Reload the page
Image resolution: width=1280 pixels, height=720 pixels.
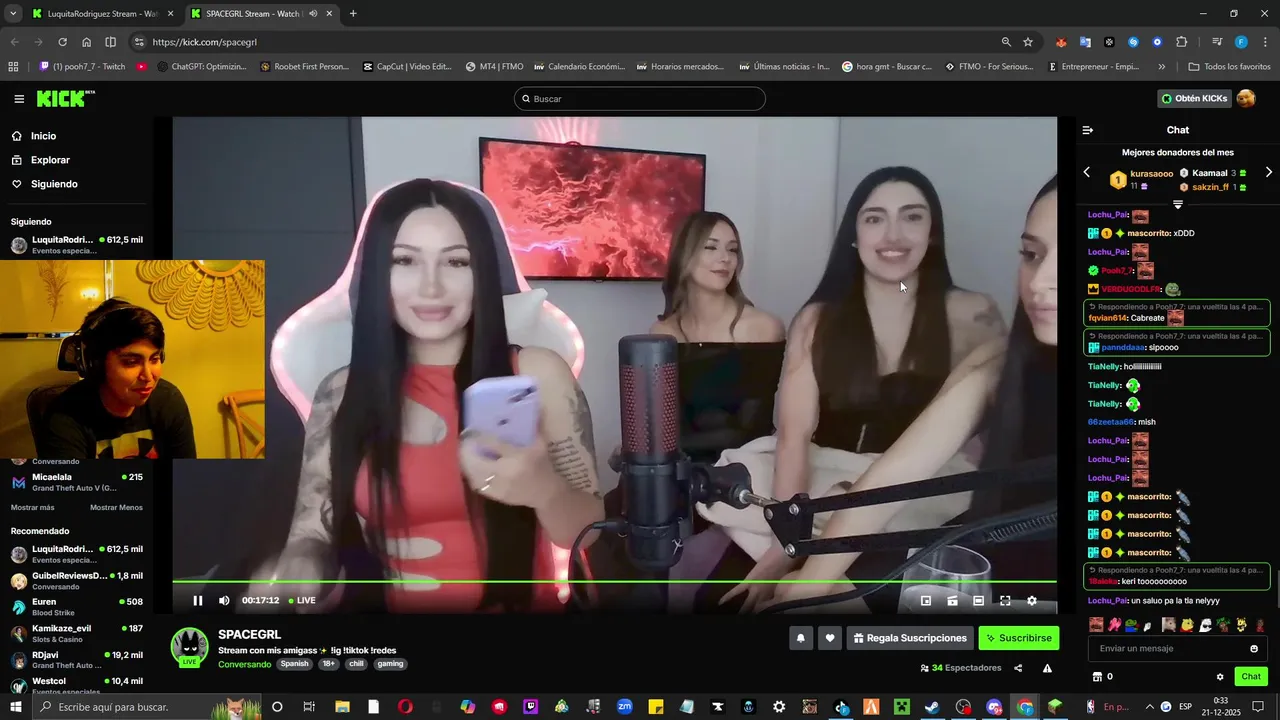coord(62,42)
